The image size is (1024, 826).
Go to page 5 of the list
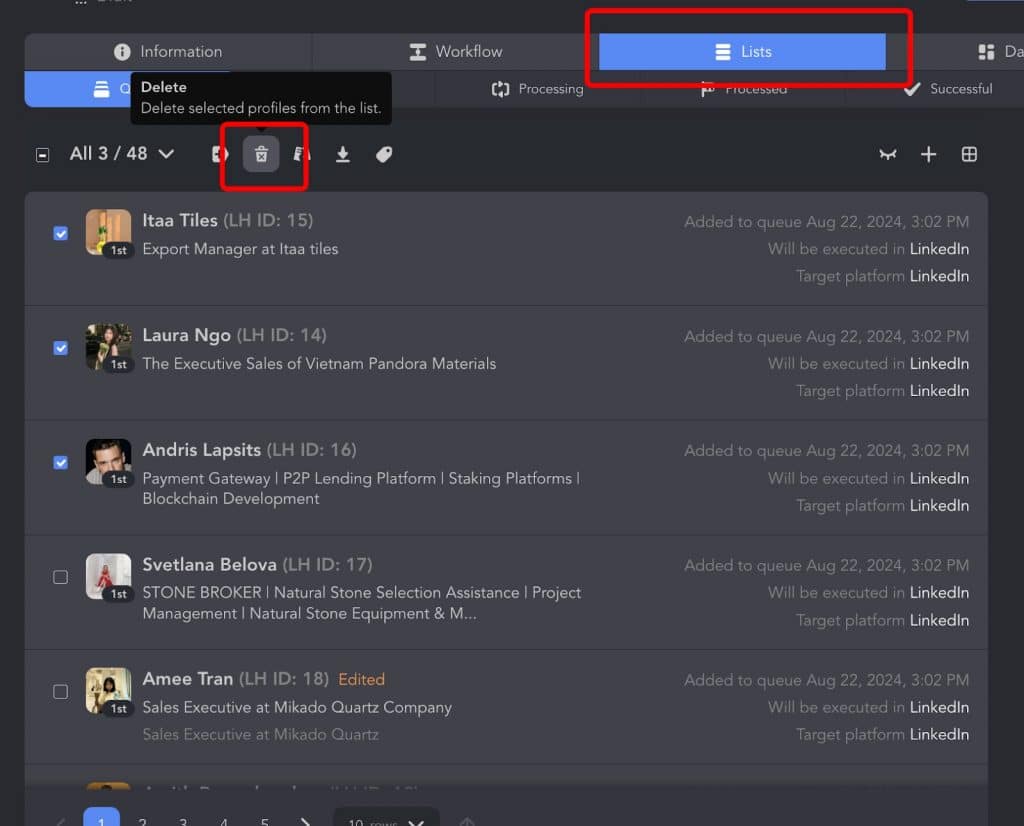click(264, 821)
